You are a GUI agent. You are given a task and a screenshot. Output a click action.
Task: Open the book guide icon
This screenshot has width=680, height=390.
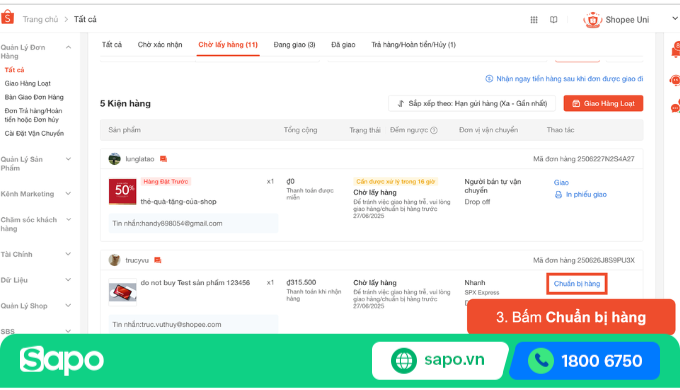coord(553,20)
